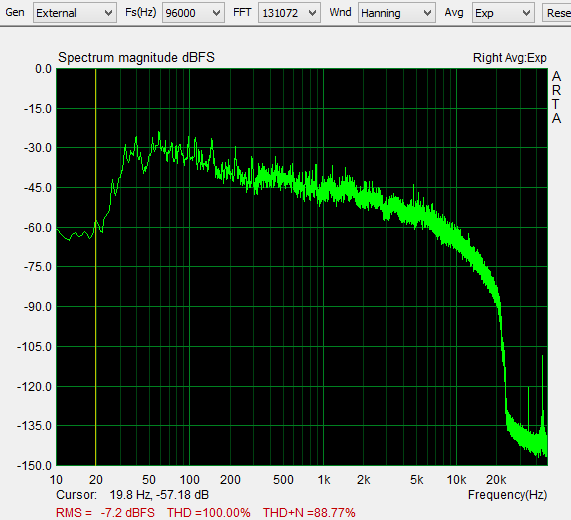Click the RMS -7.2 dBFS readout

click(x=105, y=513)
